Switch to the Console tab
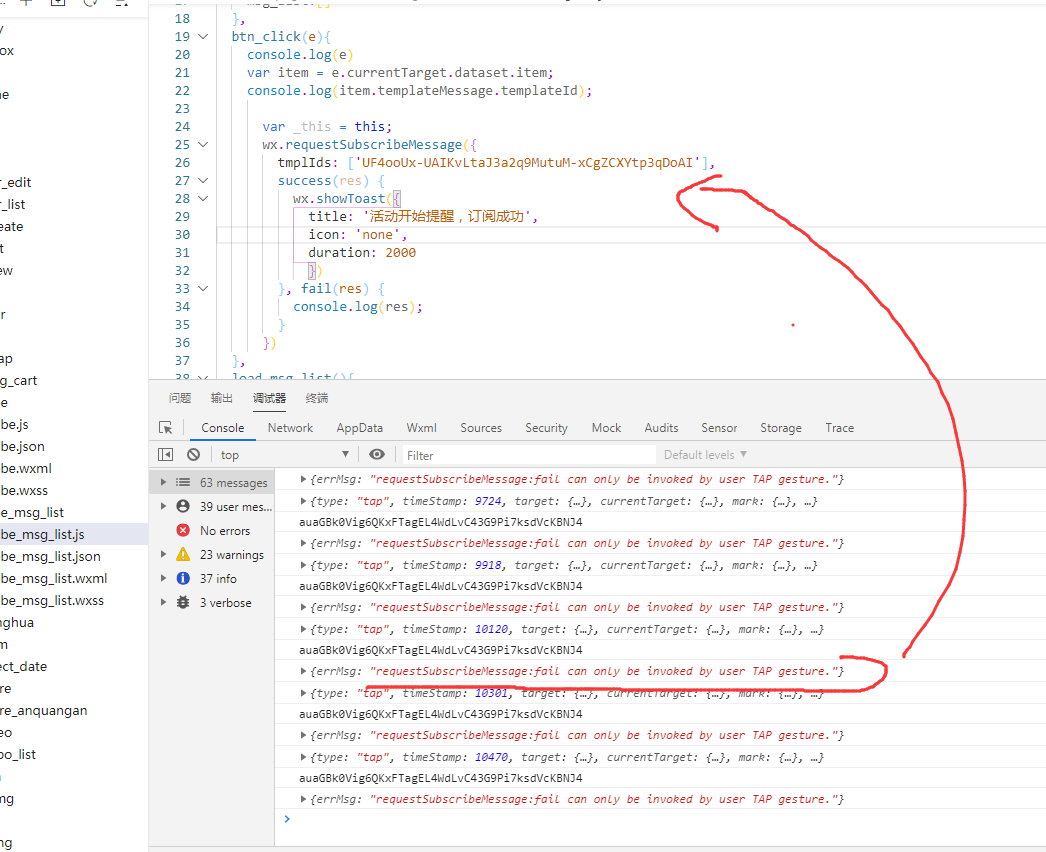1046x852 pixels. click(x=223, y=428)
